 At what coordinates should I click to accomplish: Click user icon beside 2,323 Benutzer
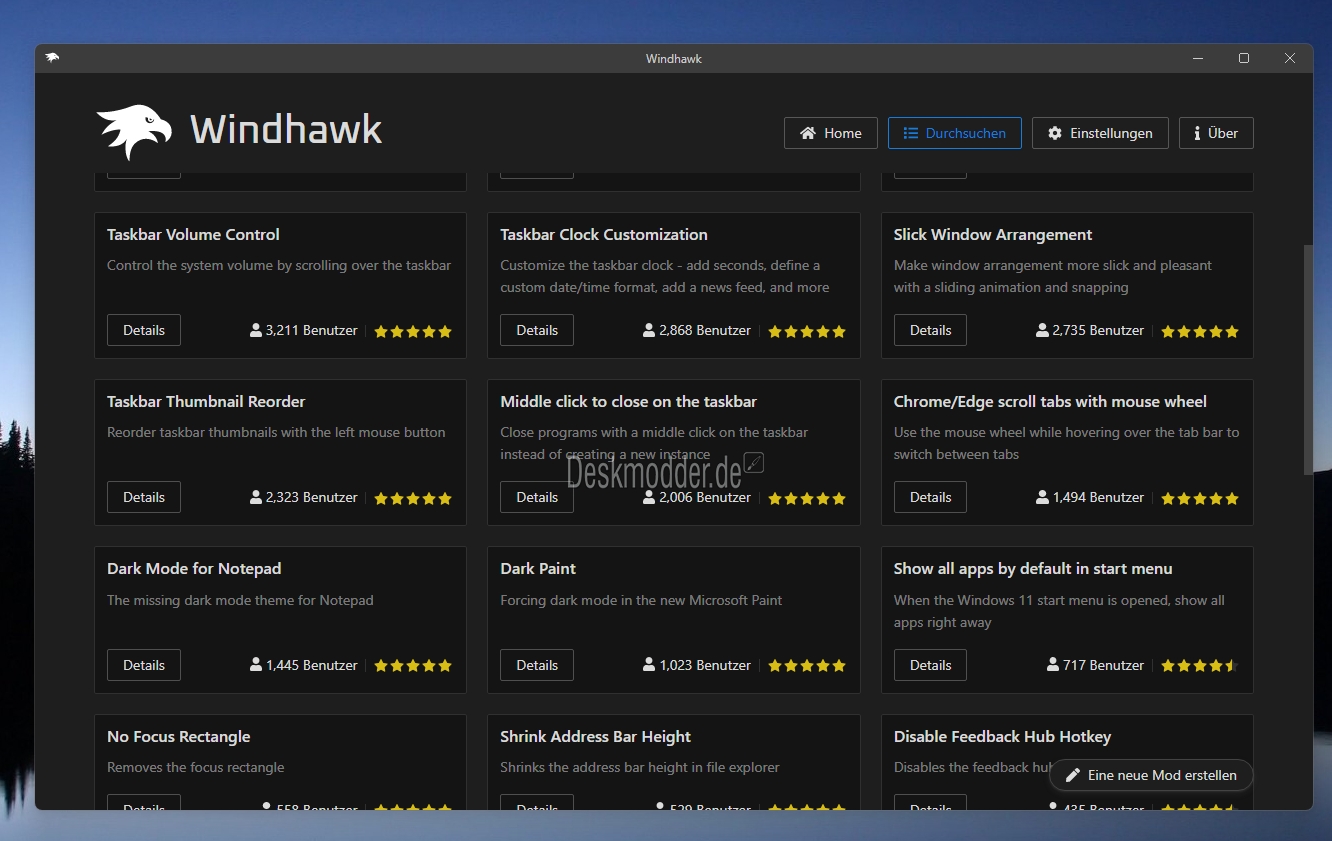tap(256, 497)
